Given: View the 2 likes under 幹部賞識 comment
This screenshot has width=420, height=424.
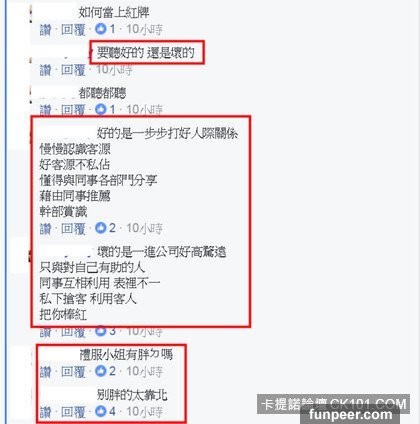Looking at the screenshot, I should coord(105,228).
